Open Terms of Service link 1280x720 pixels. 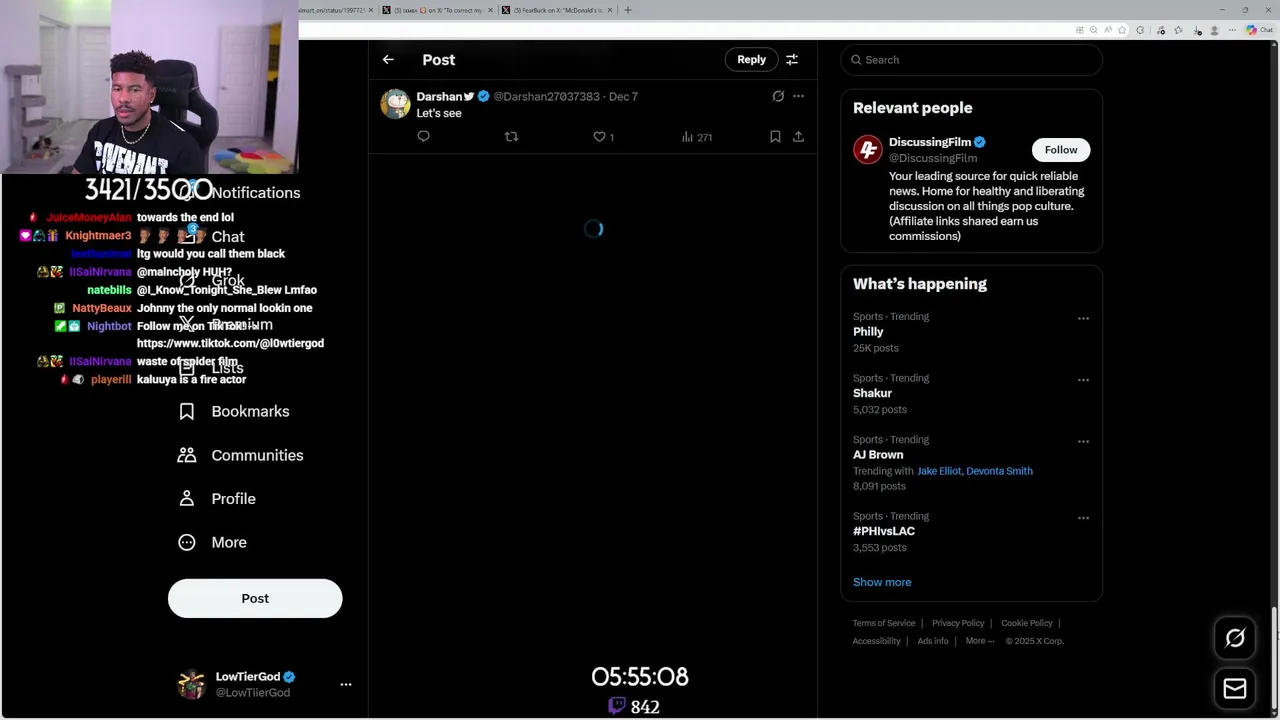[884, 623]
